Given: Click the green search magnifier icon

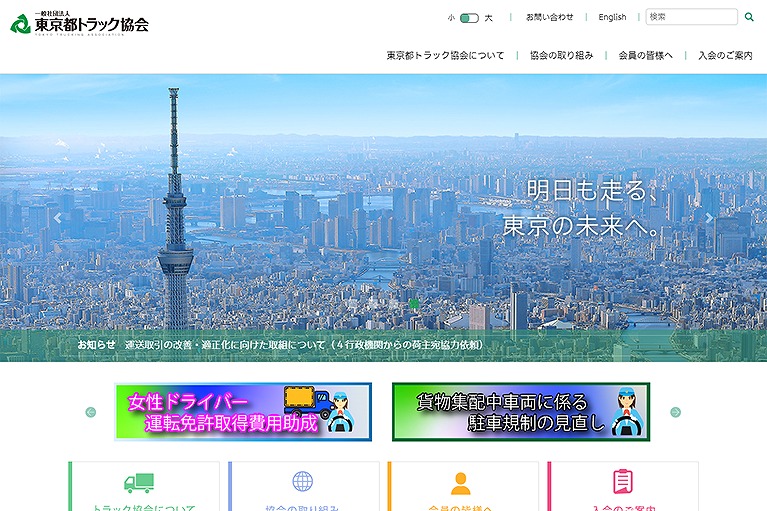Looking at the screenshot, I should [x=749, y=17].
